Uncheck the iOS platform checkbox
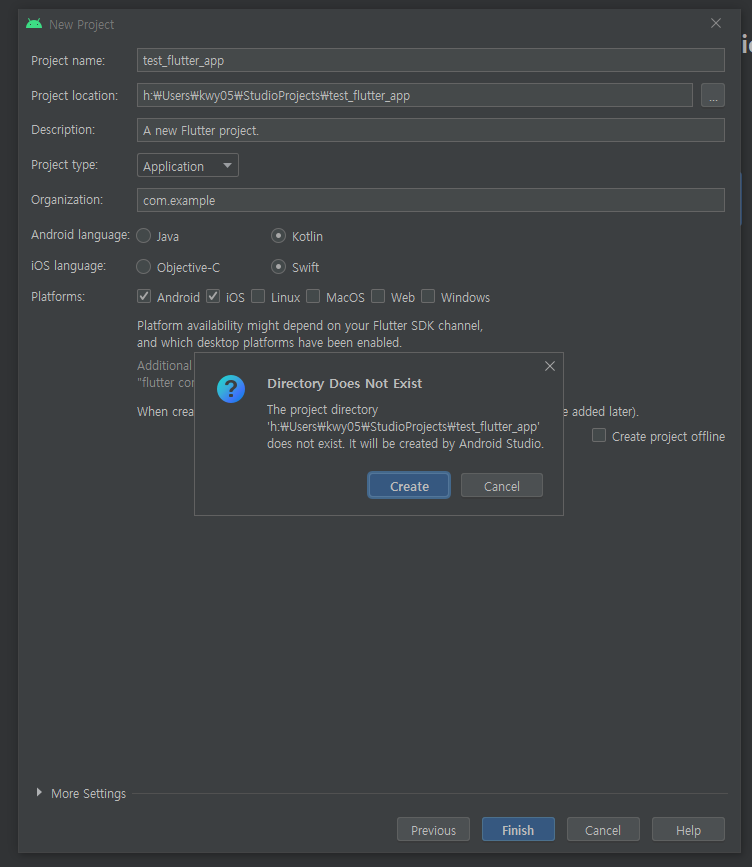Viewport: 752px width, 867px height. 213,296
